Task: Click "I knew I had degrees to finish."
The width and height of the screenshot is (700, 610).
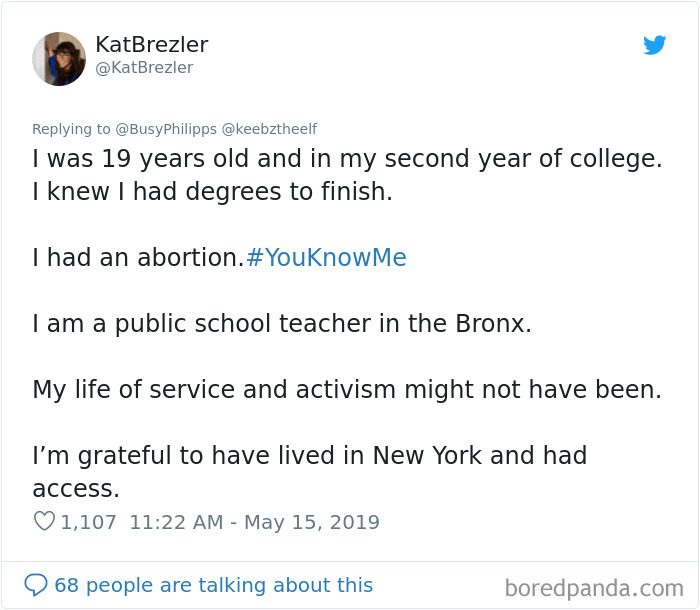Action: [212, 192]
